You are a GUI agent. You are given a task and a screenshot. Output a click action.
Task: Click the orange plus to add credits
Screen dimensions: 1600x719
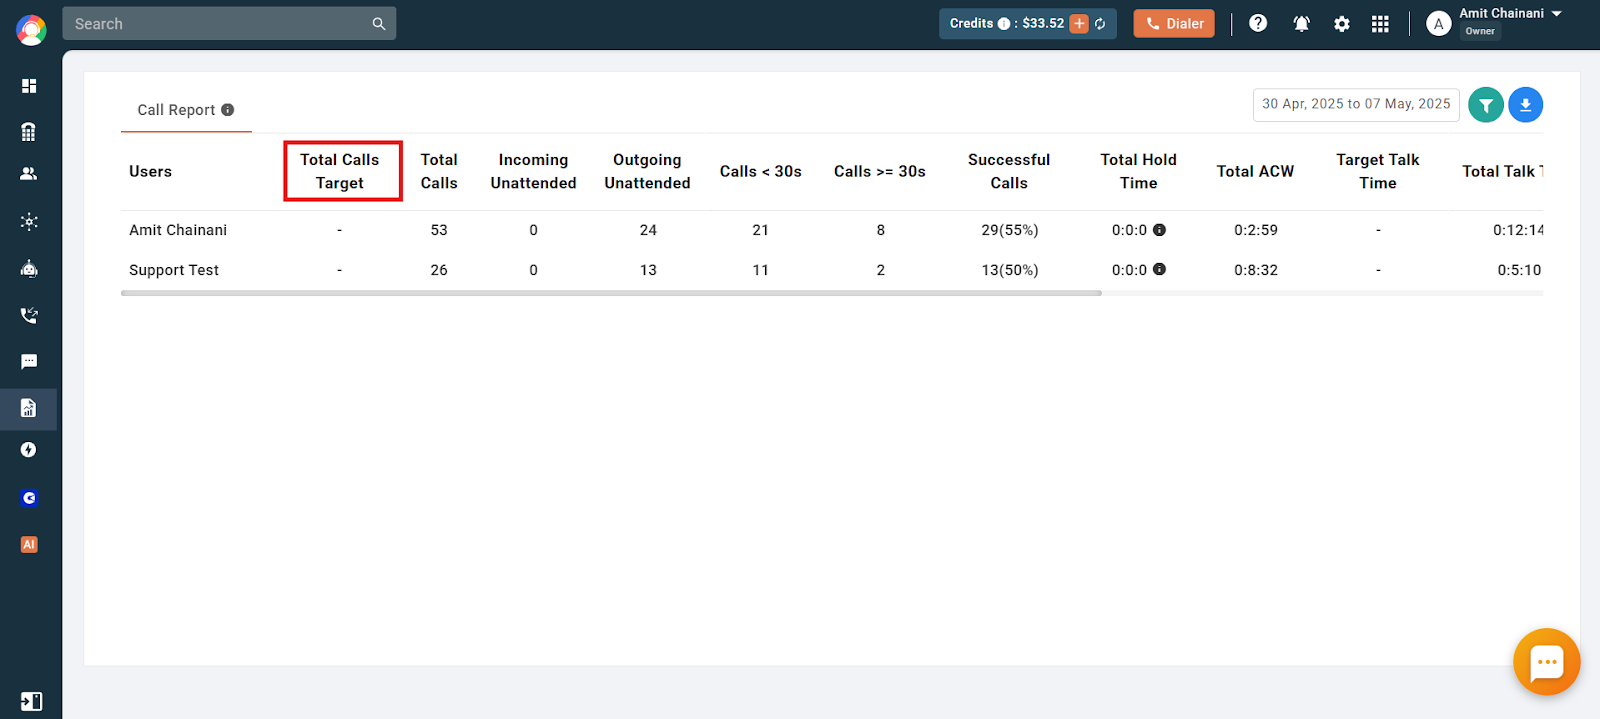[1079, 24]
